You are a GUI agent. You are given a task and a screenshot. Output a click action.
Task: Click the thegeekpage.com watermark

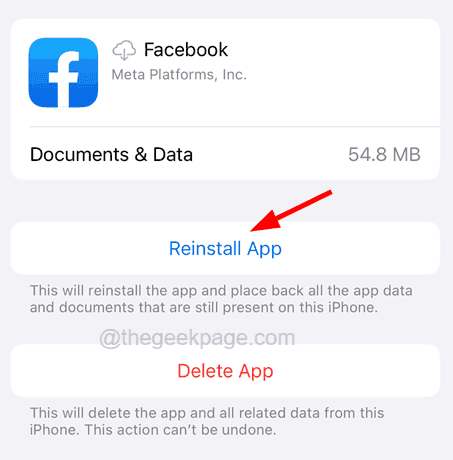[197, 338]
